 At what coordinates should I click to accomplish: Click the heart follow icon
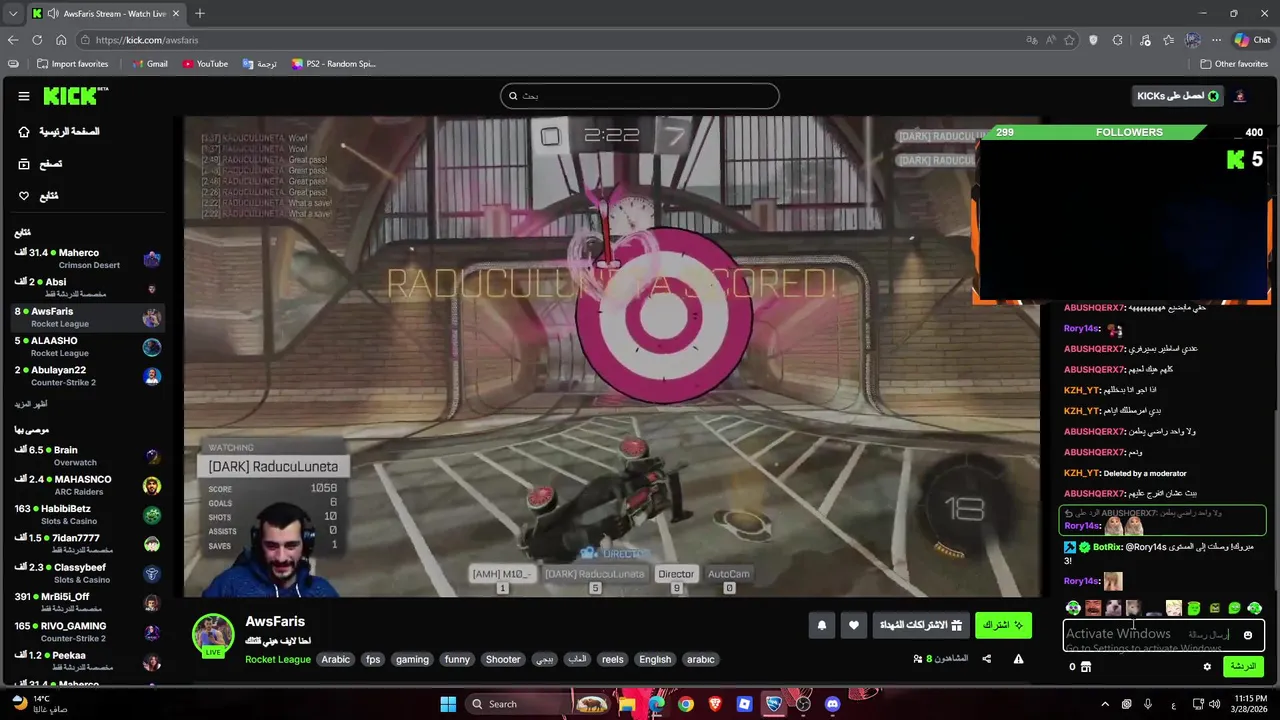click(853, 626)
